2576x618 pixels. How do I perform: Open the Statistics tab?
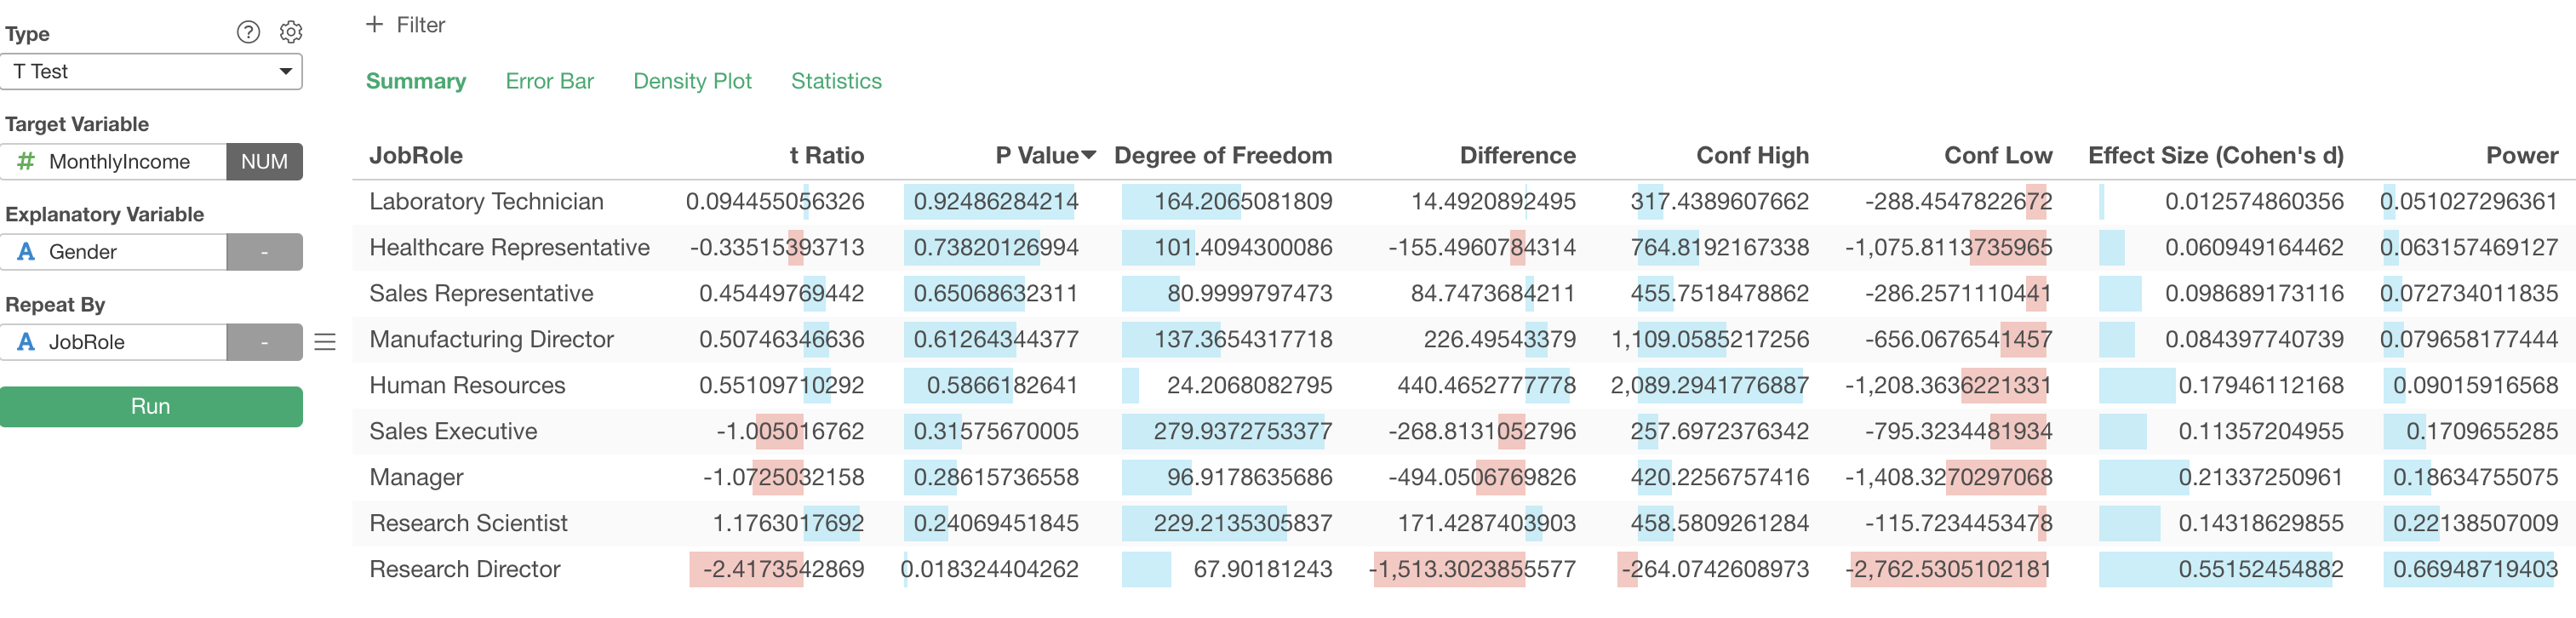click(836, 81)
